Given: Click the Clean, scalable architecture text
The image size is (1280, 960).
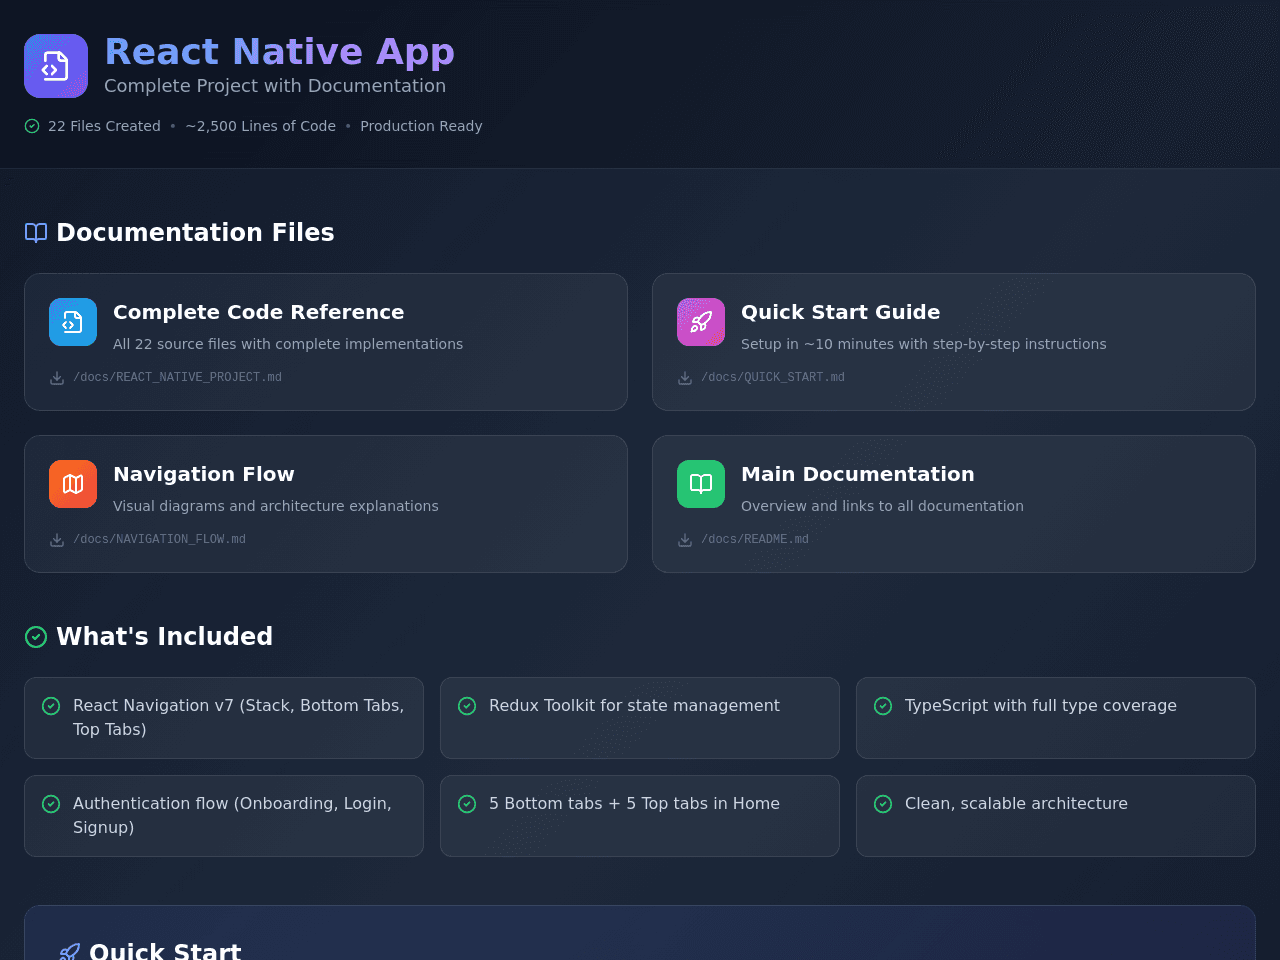Looking at the screenshot, I should [x=1016, y=804].
